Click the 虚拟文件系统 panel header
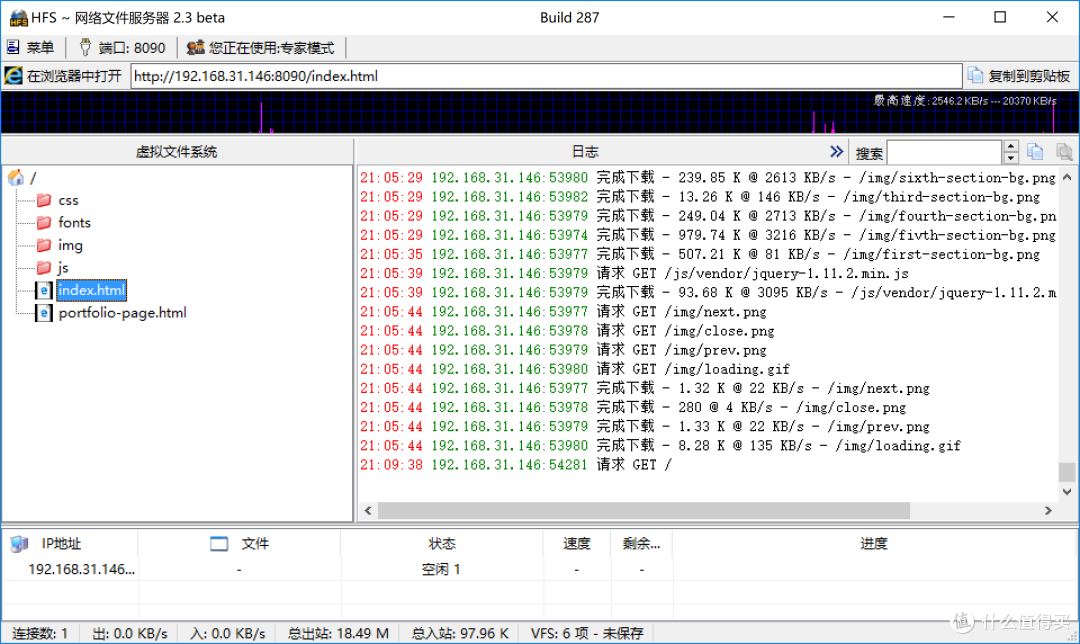This screenshot has height=644, width=1080. [x=177, y=152]
